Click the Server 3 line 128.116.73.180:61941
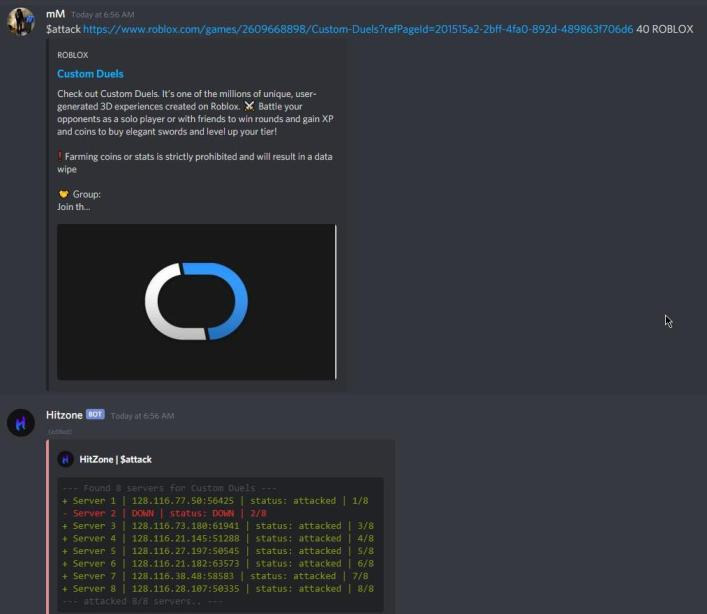The height and width of the screenshot is (614, 707). (x=218, y=526)
